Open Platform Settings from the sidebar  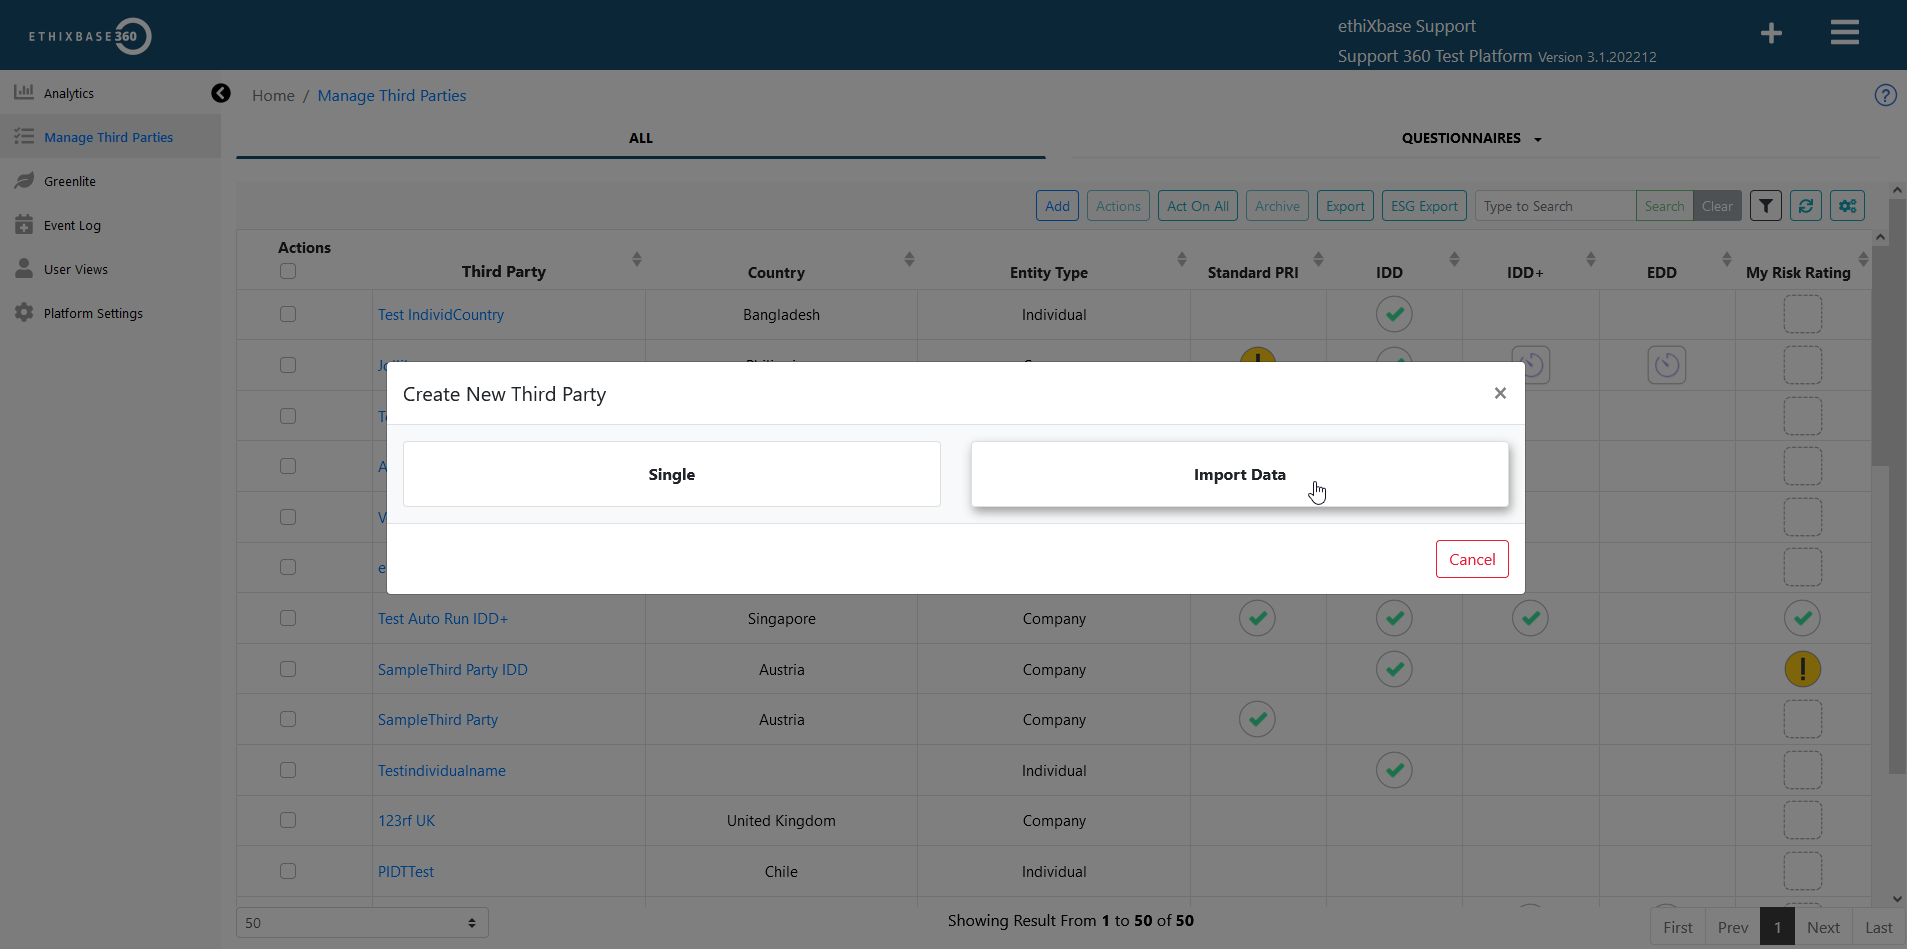coord(94,312)
